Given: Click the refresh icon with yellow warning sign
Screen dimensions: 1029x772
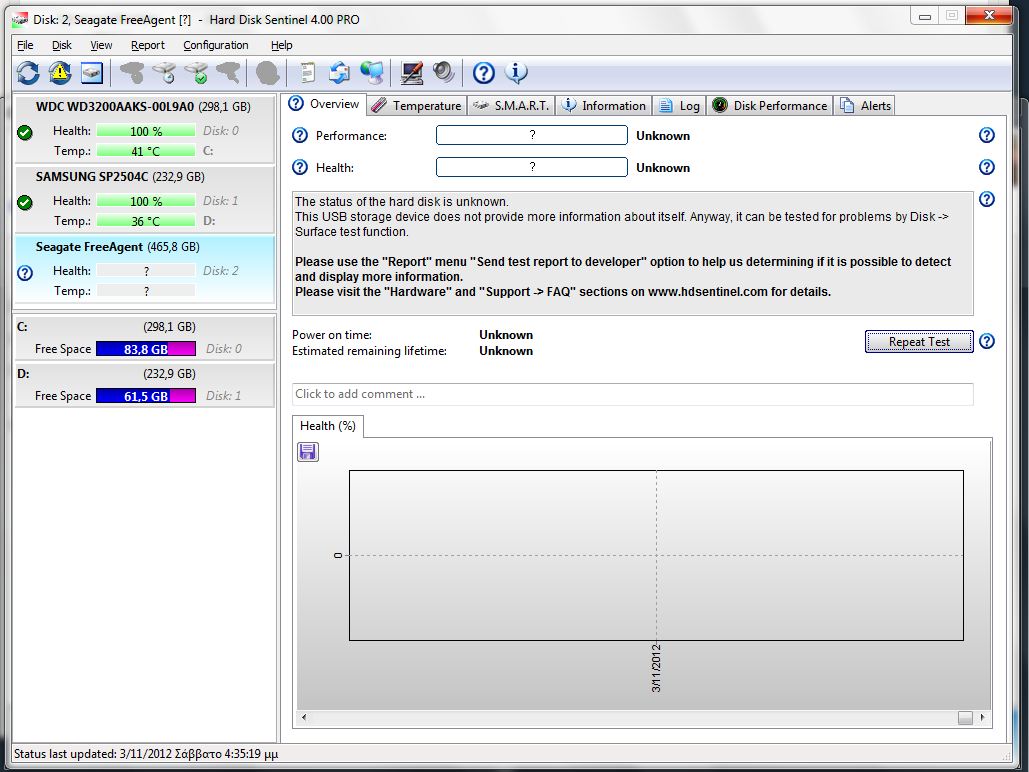Looking at the screenshot, I should point(60,73).
